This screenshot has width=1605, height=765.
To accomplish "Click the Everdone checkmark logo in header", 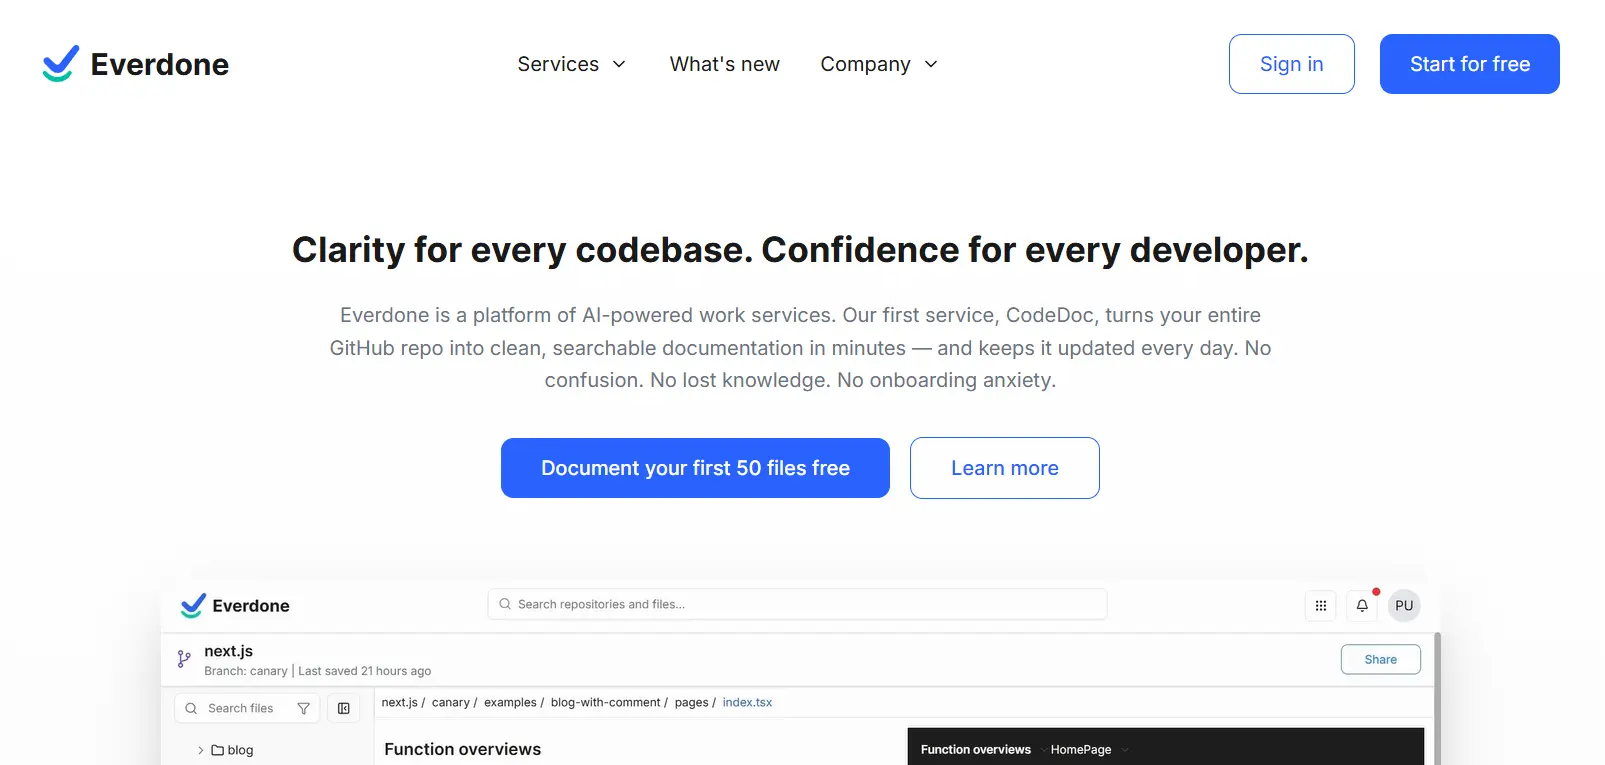I will 61,64.
